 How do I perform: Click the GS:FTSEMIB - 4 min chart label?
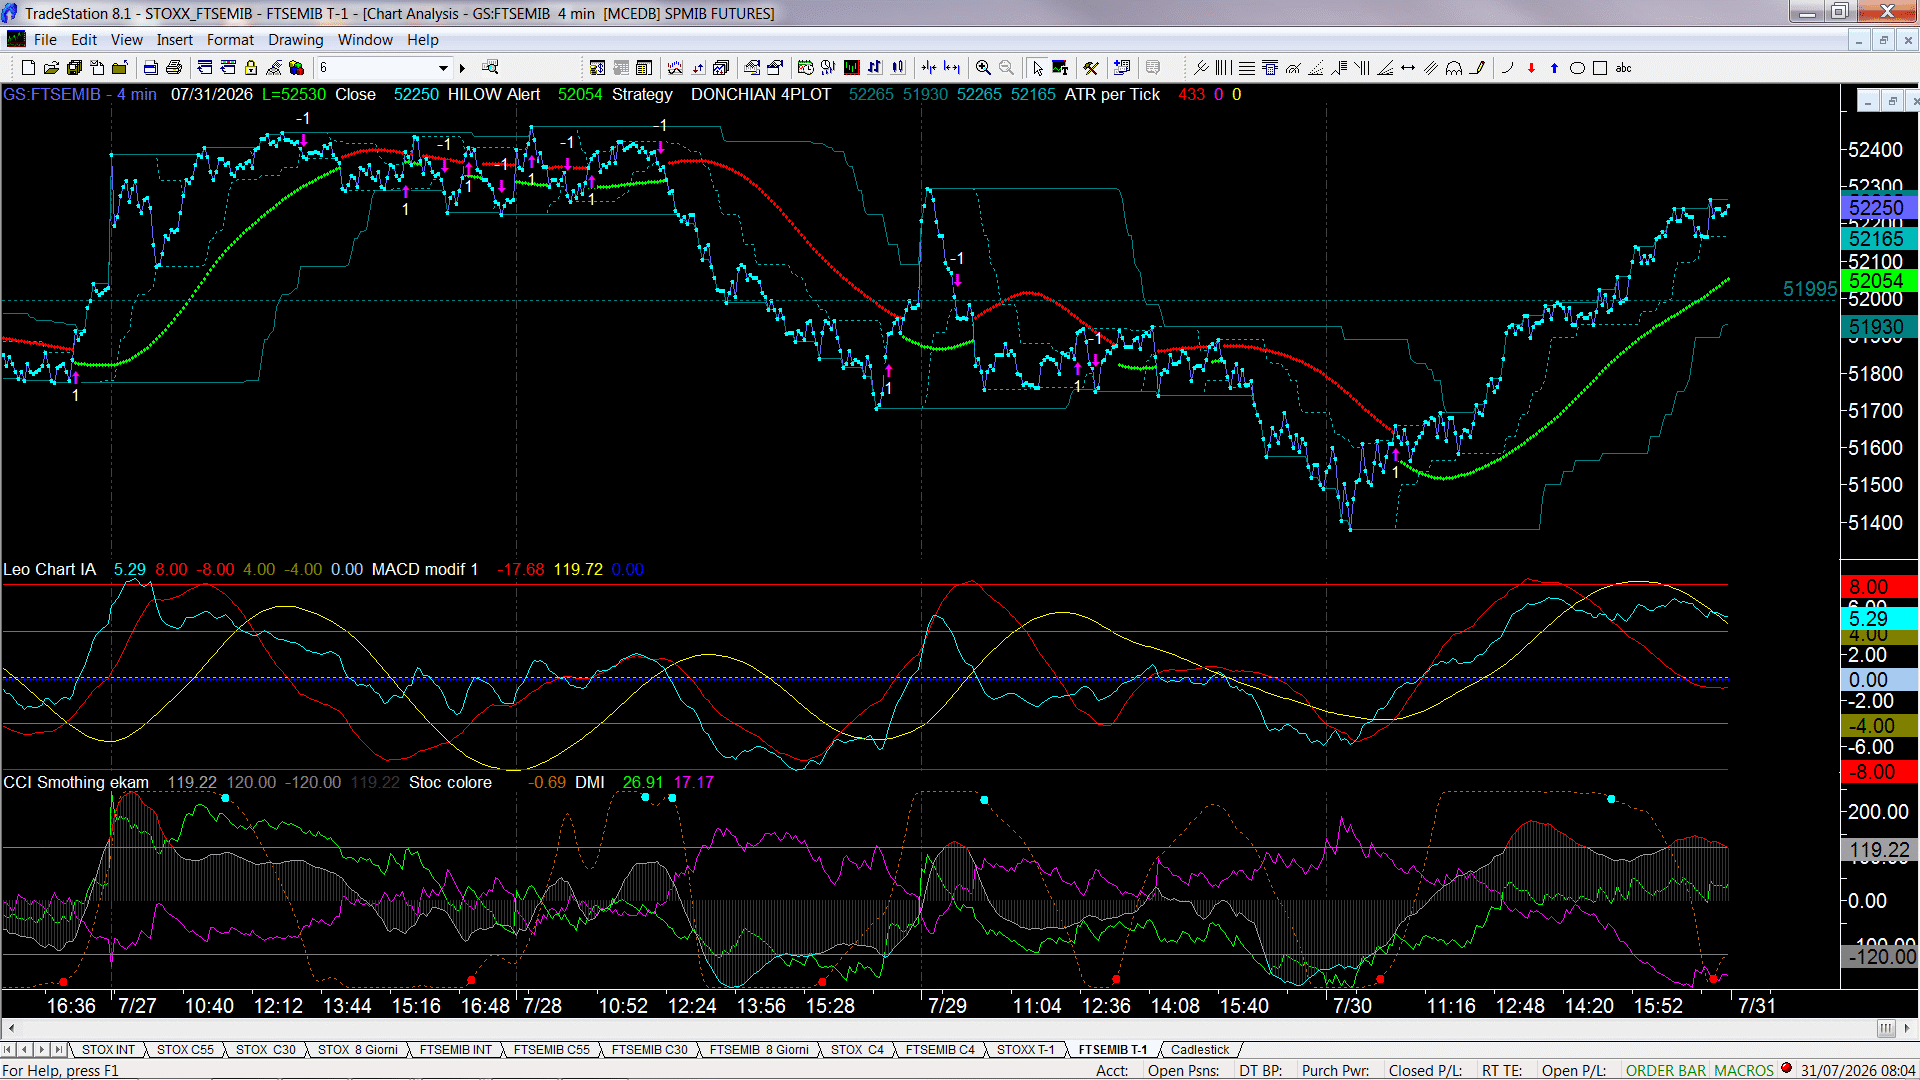(80, 94)
